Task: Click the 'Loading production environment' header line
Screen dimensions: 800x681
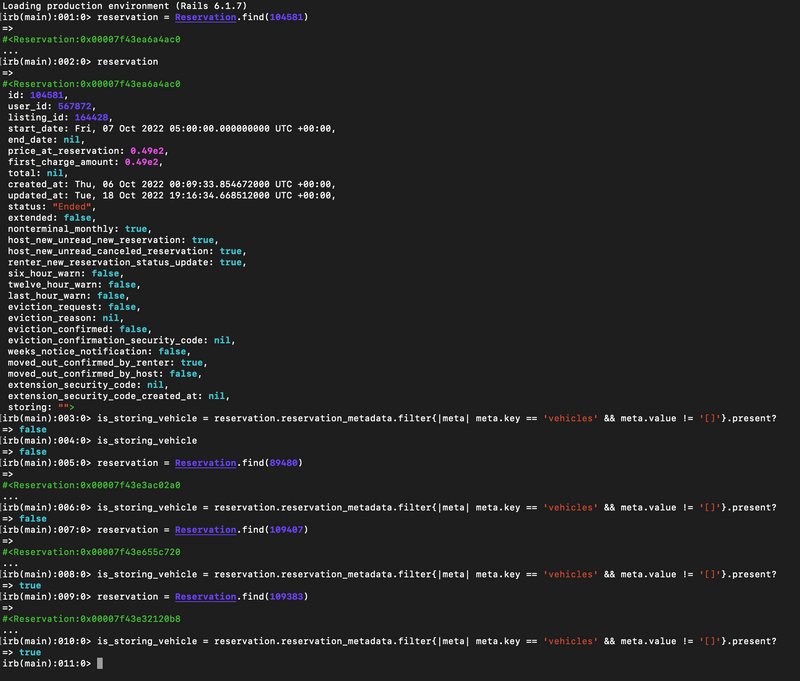Action: tap(124, 6)
